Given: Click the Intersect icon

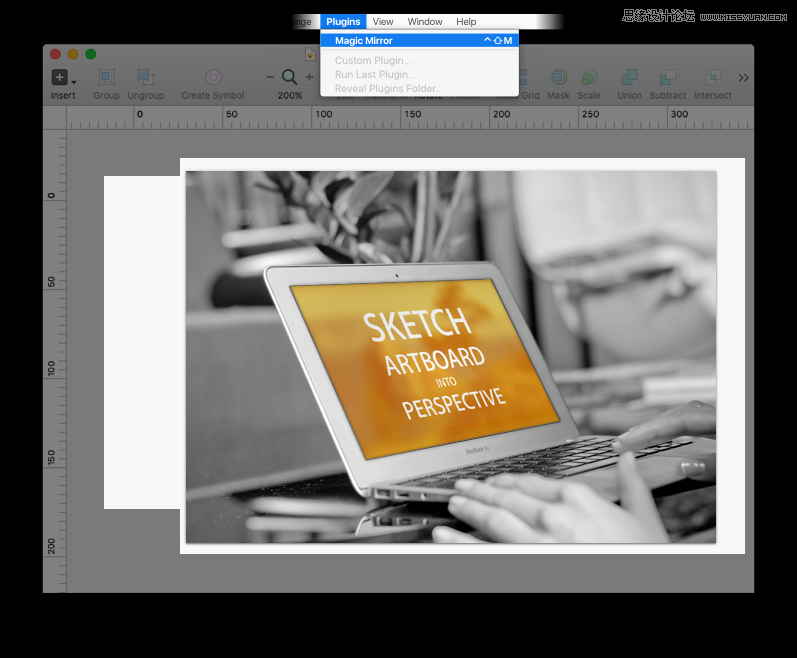Looking at the screenshot, I should pos(712,77).
